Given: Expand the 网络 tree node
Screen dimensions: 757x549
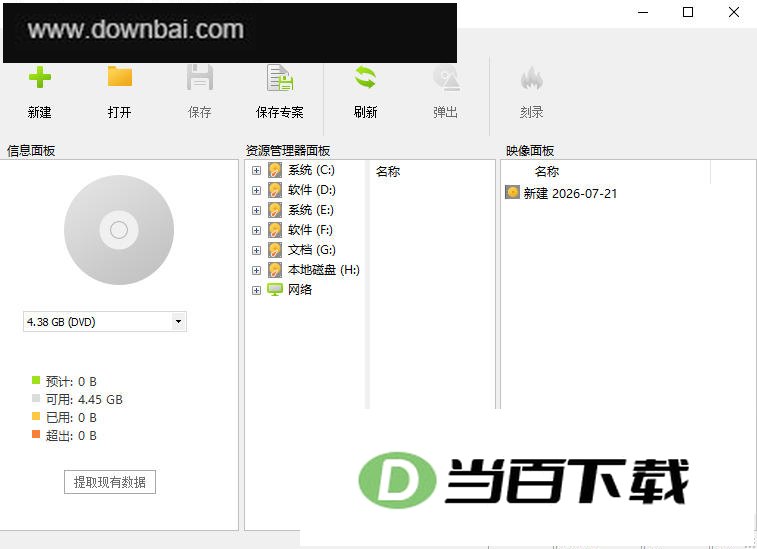Looking at the screenshot, I should click(256, 290).
